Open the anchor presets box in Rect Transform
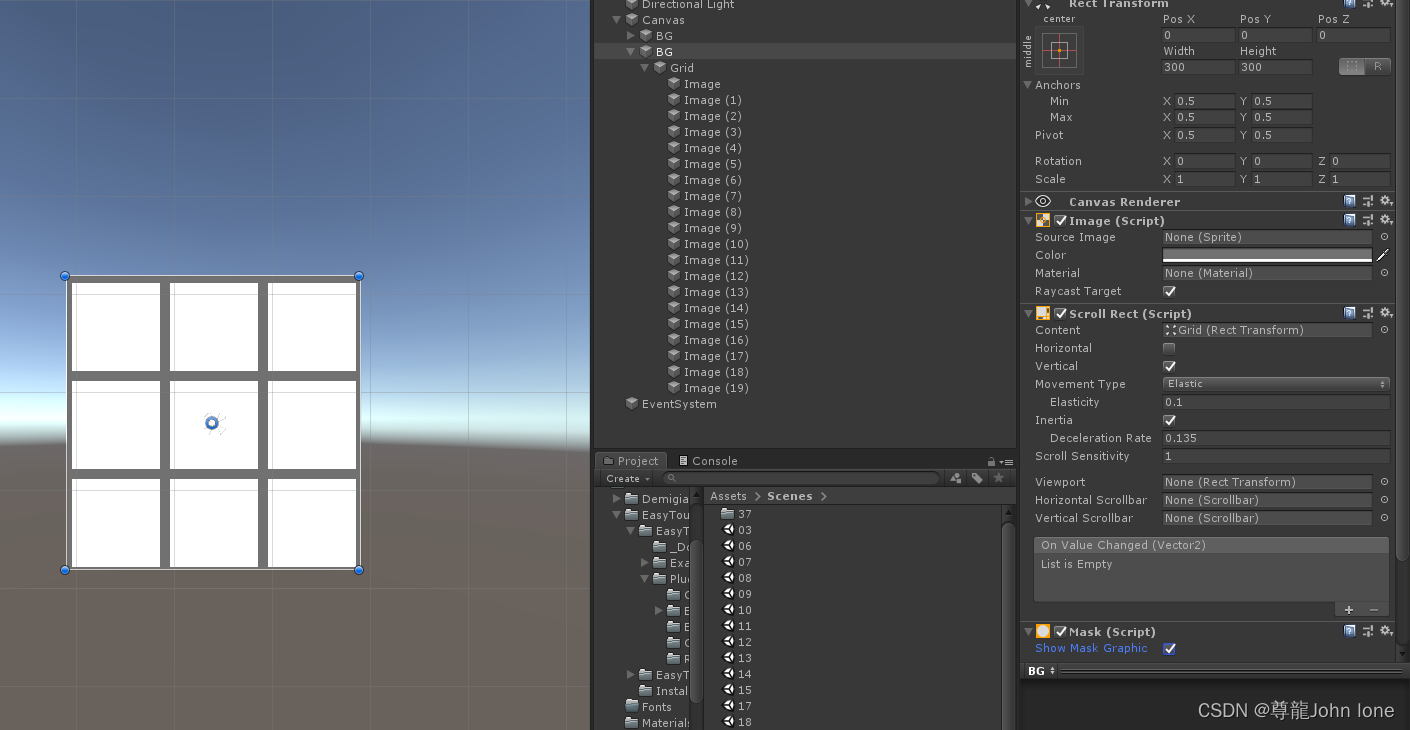Viewport: 1410px width, 730px height. pyautogui.click(x=1059, y=50)
